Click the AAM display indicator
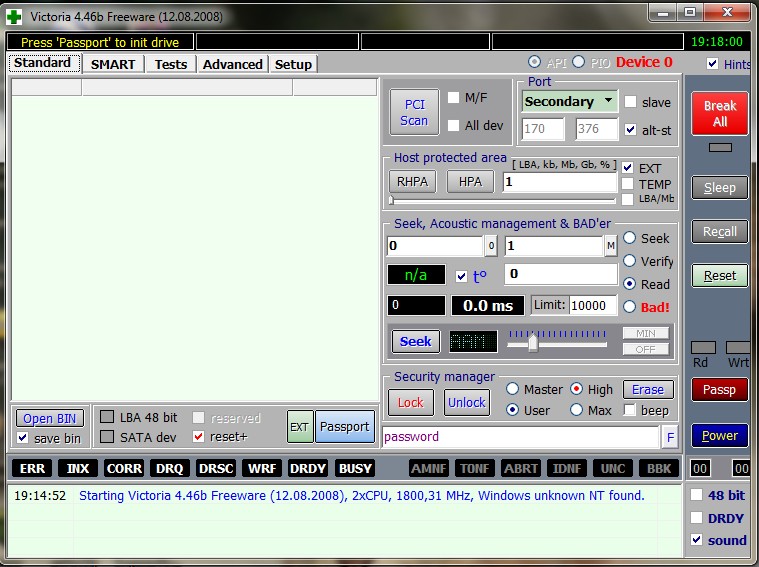 tap(473, 342)
